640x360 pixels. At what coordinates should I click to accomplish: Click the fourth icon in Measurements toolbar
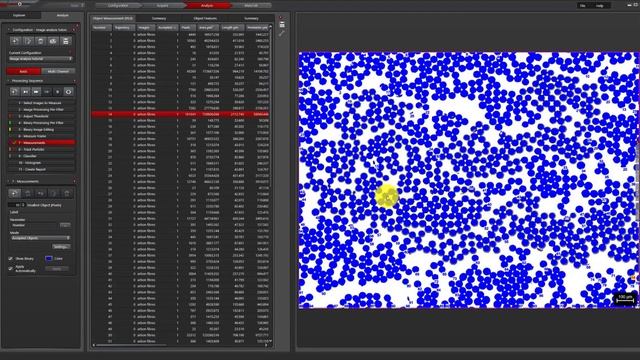tap(54, 193)
